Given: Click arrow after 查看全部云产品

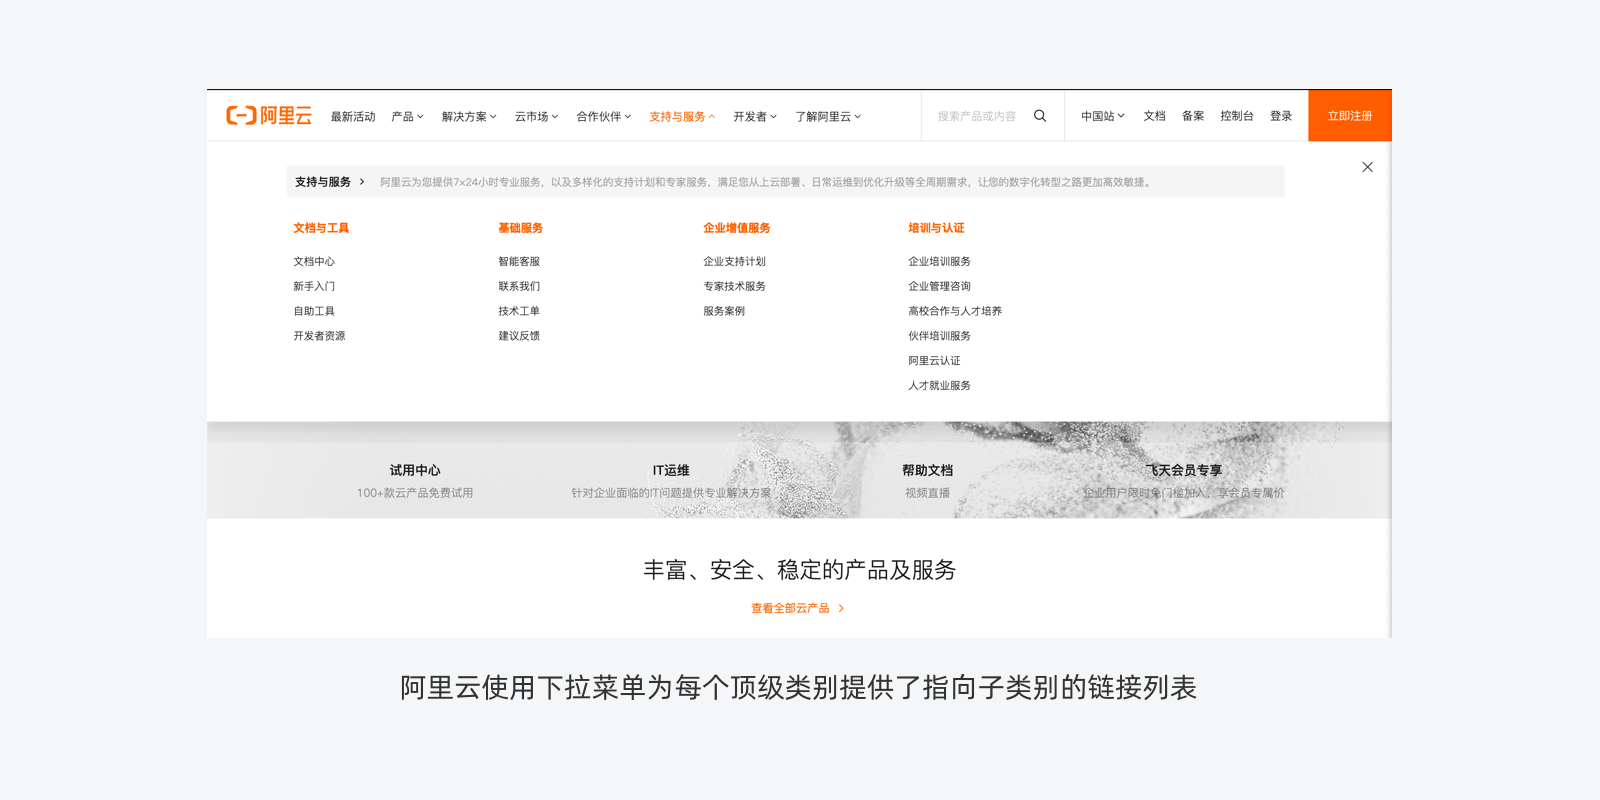Looking at the screenshot, I should 841,608.
